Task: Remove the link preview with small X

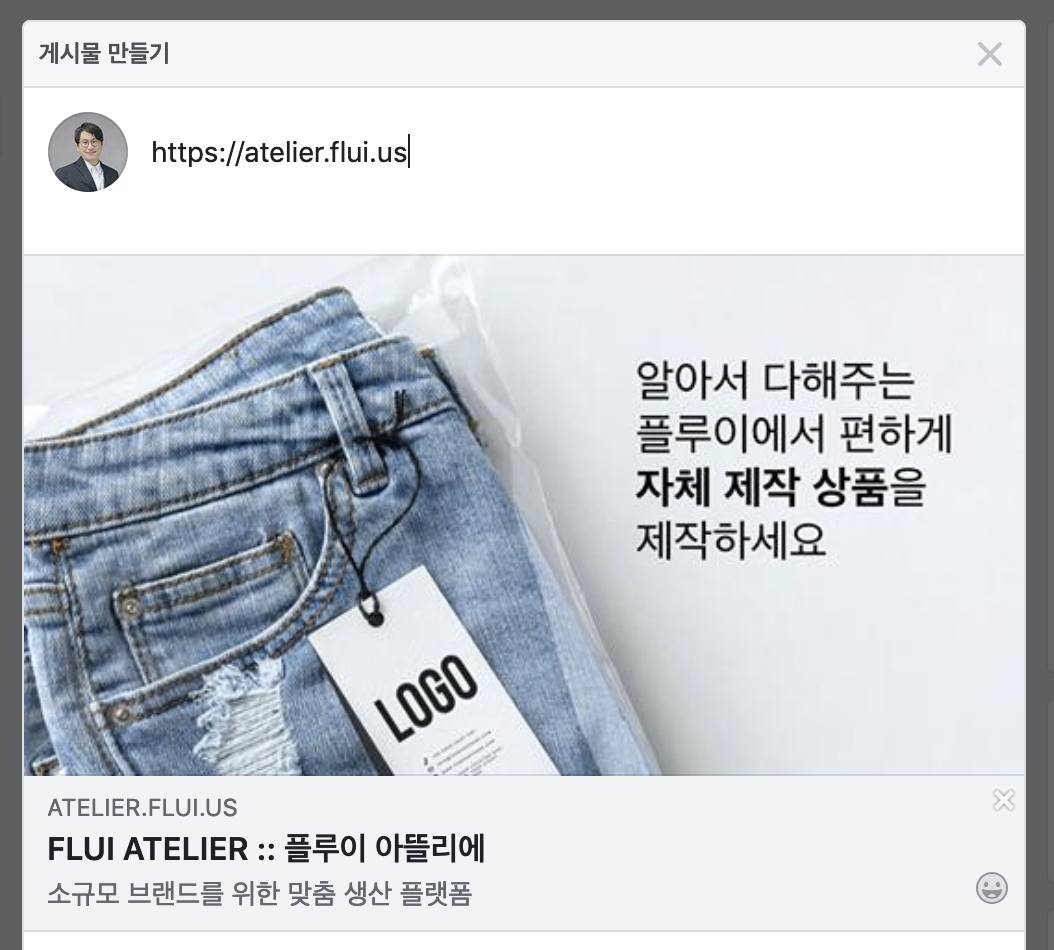Action: [1004, 800]
